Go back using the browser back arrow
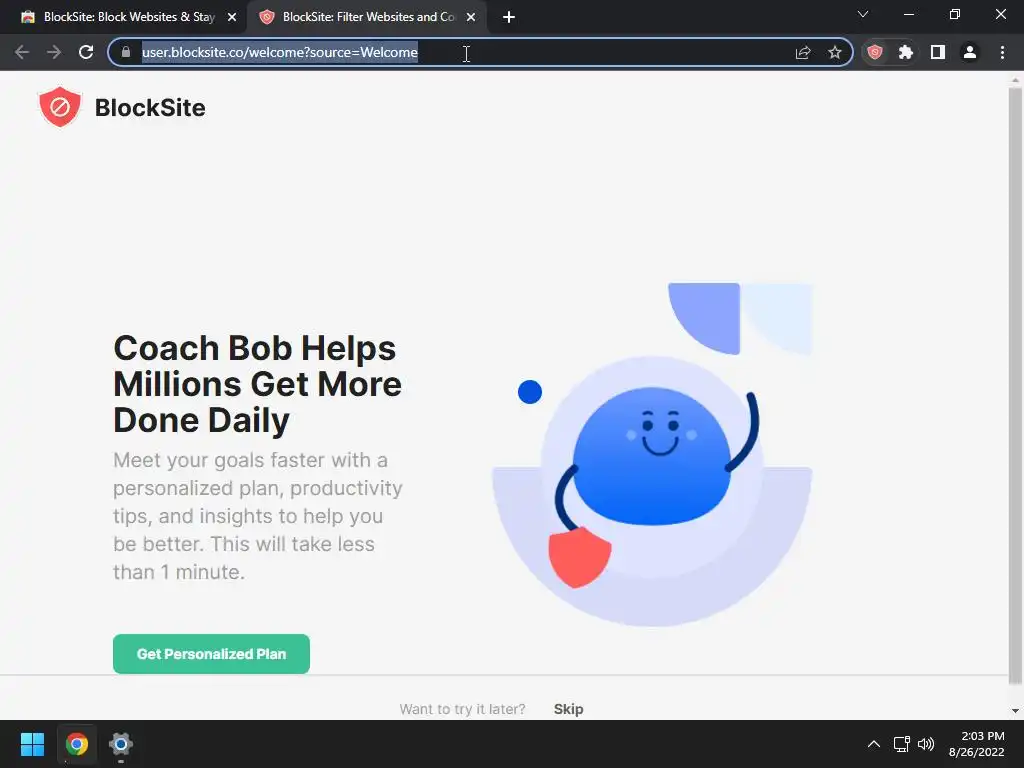Image resolution: width=1024 pixels, height=768 pixels. [x=22, y=52]
